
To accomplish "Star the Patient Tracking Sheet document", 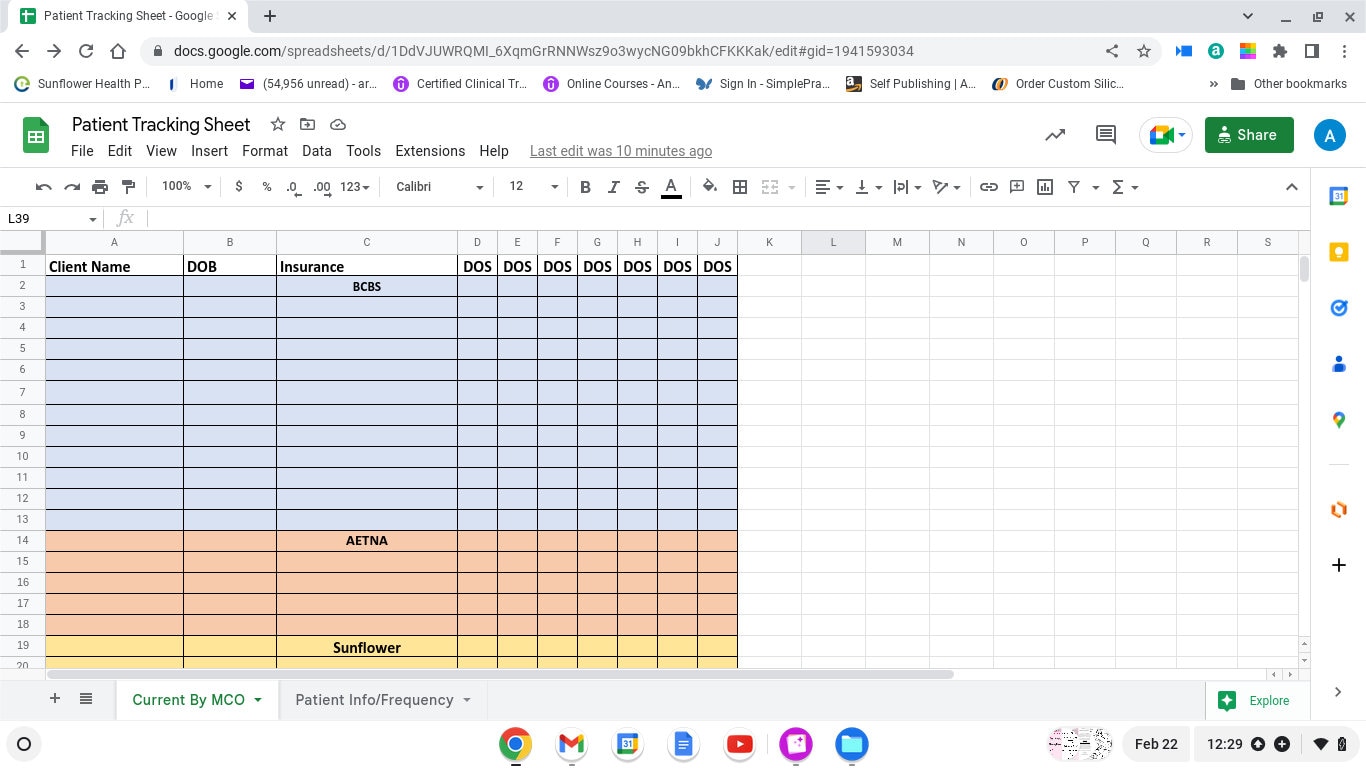I will pyautogui.click(x=278, y=124).
